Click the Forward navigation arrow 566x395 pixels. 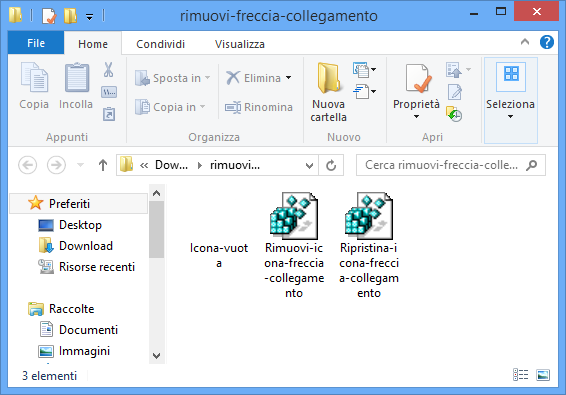tap(56, 165)
